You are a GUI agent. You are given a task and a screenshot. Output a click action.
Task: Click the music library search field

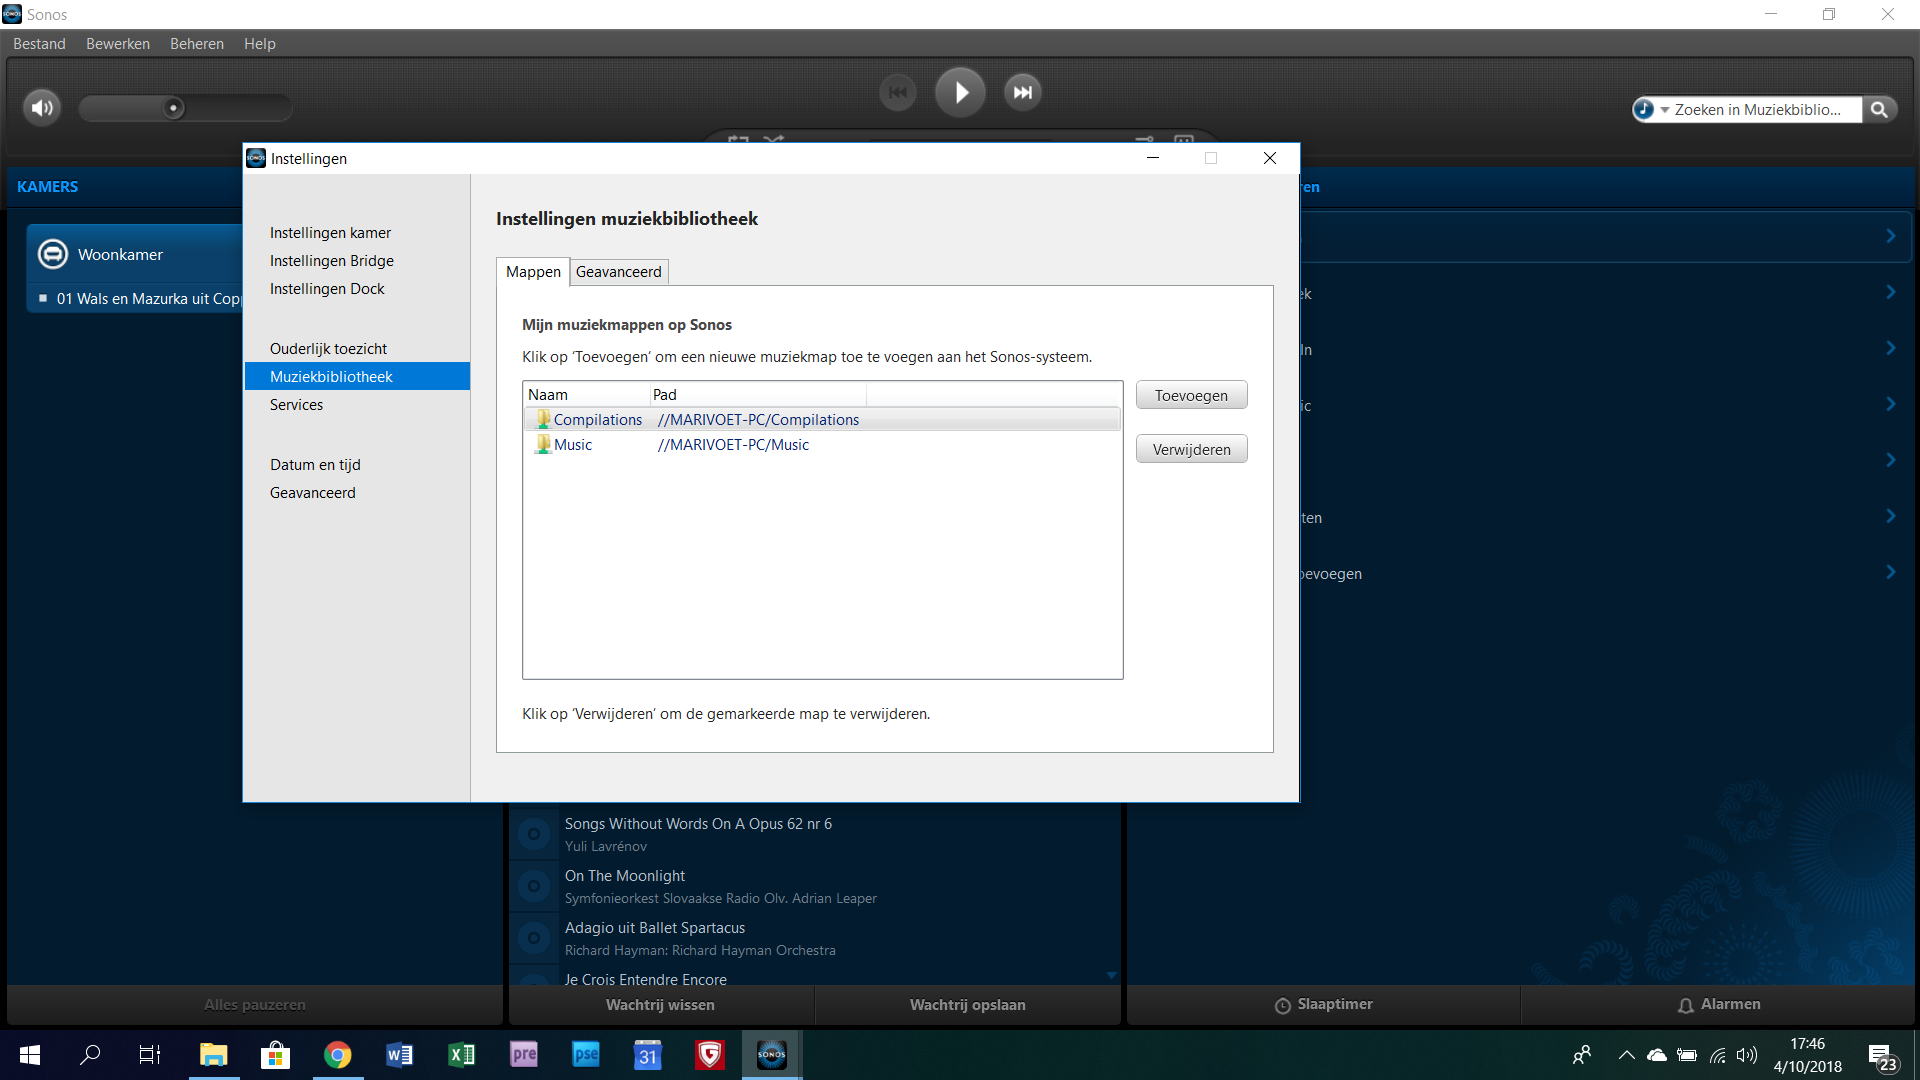pyautogui.click(x=1757, y=110)
